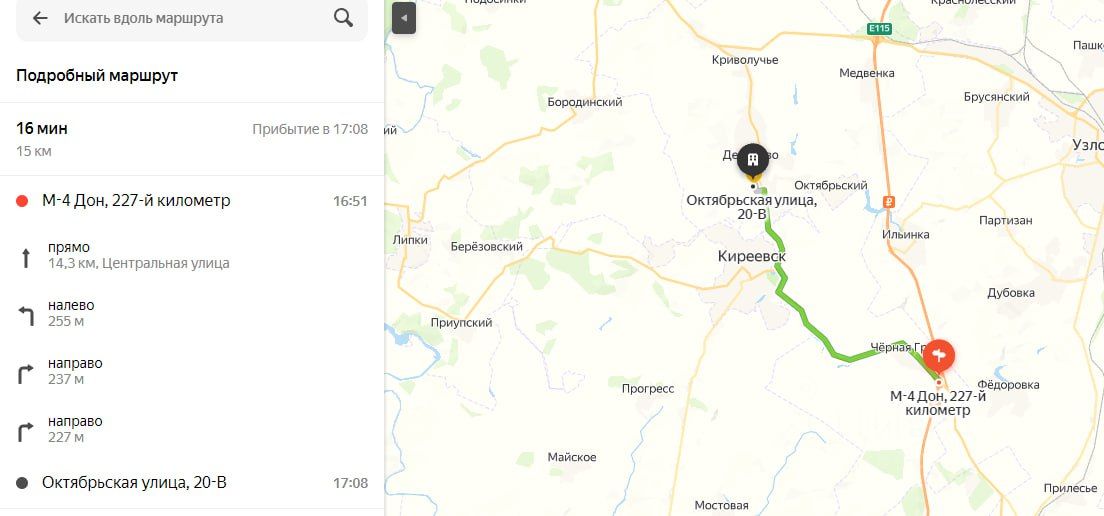Click the black building marker at Октябрьская улица
Image resolution: width=1104 pixels, height=516 pixels.
click(753, 160)
